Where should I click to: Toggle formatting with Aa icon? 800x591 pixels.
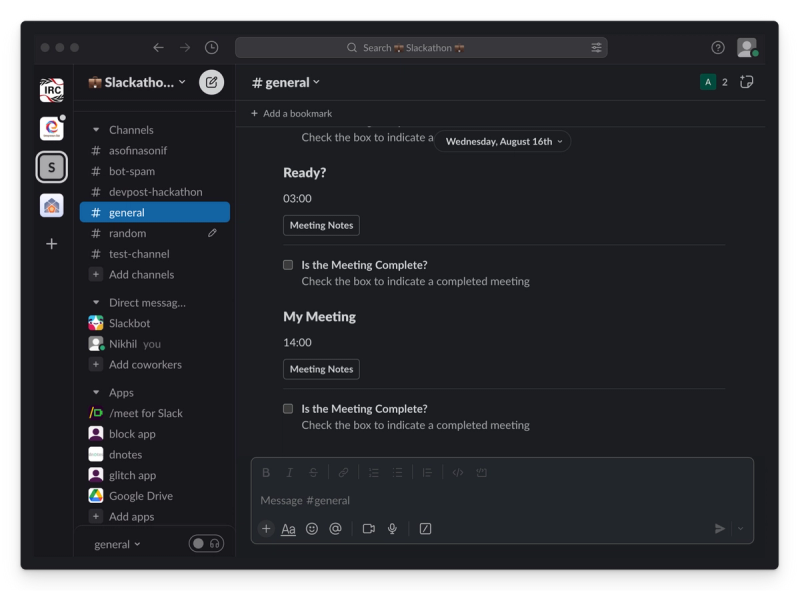[288, 529]
